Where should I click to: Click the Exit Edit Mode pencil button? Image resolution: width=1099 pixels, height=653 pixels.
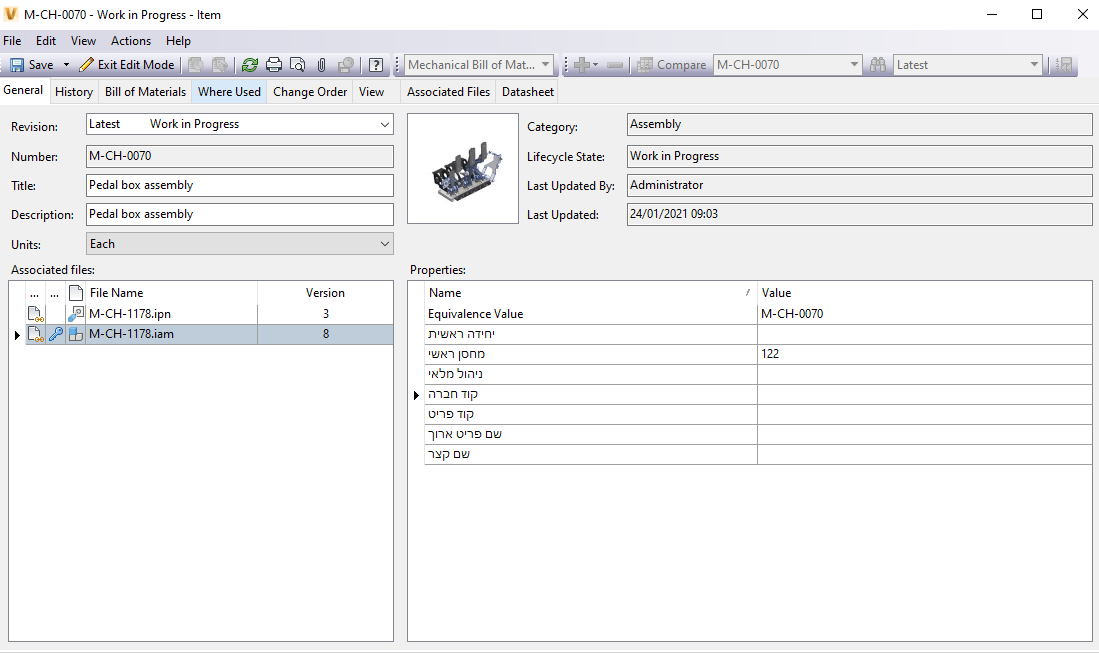point(127,65)
